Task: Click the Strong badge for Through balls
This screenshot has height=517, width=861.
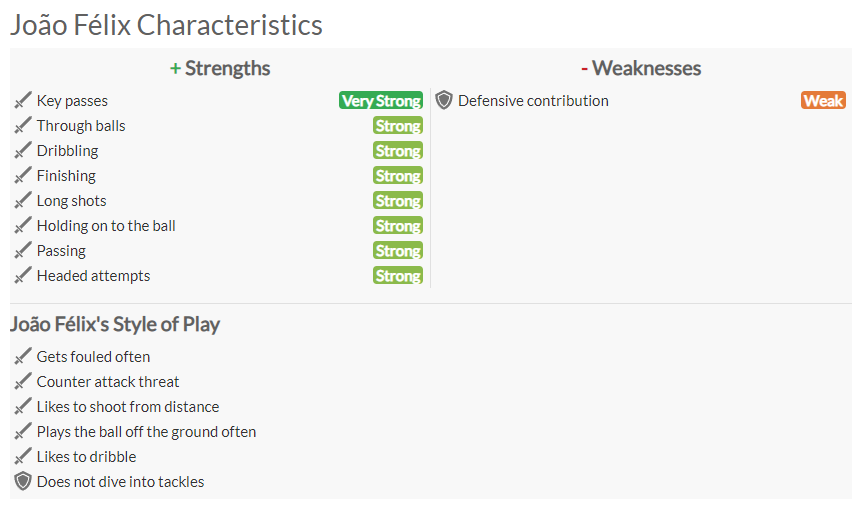Action: (x=398, y=126)
